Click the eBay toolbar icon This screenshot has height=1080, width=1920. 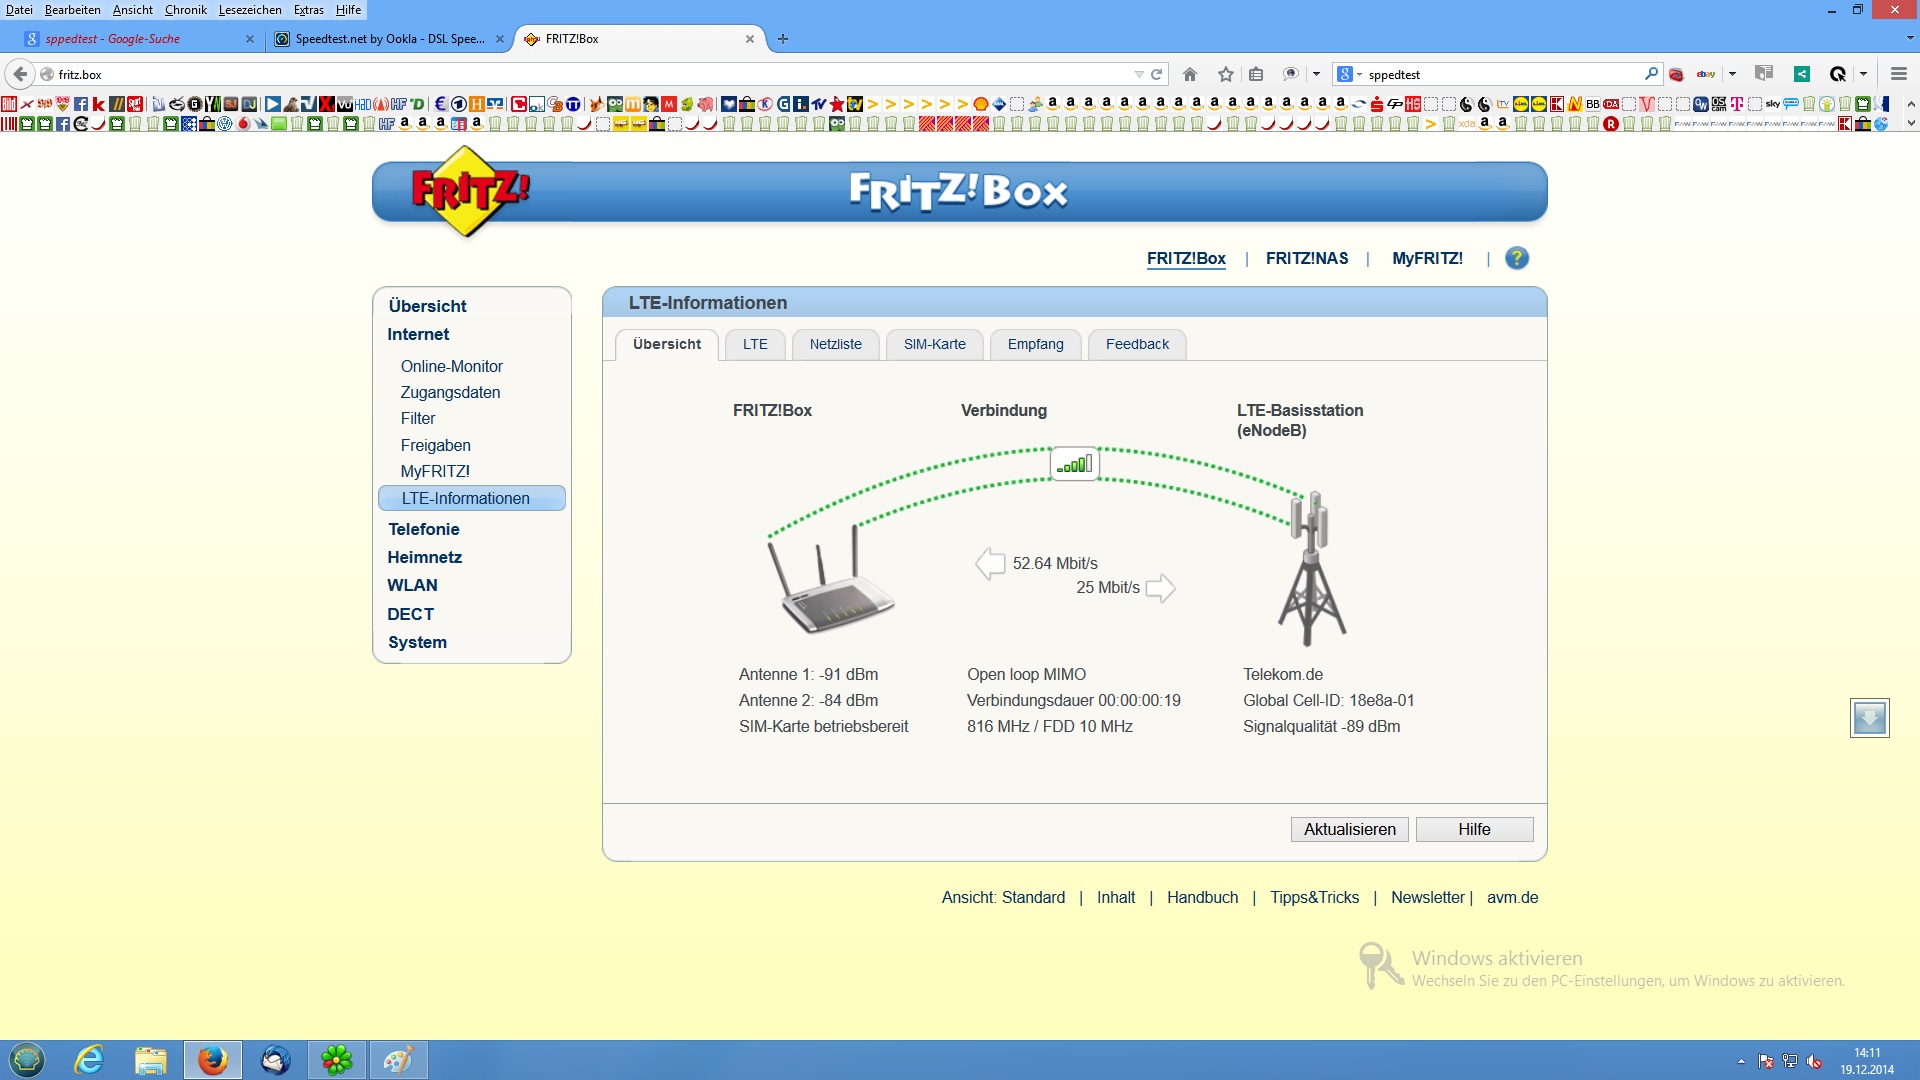[1706, 74]
